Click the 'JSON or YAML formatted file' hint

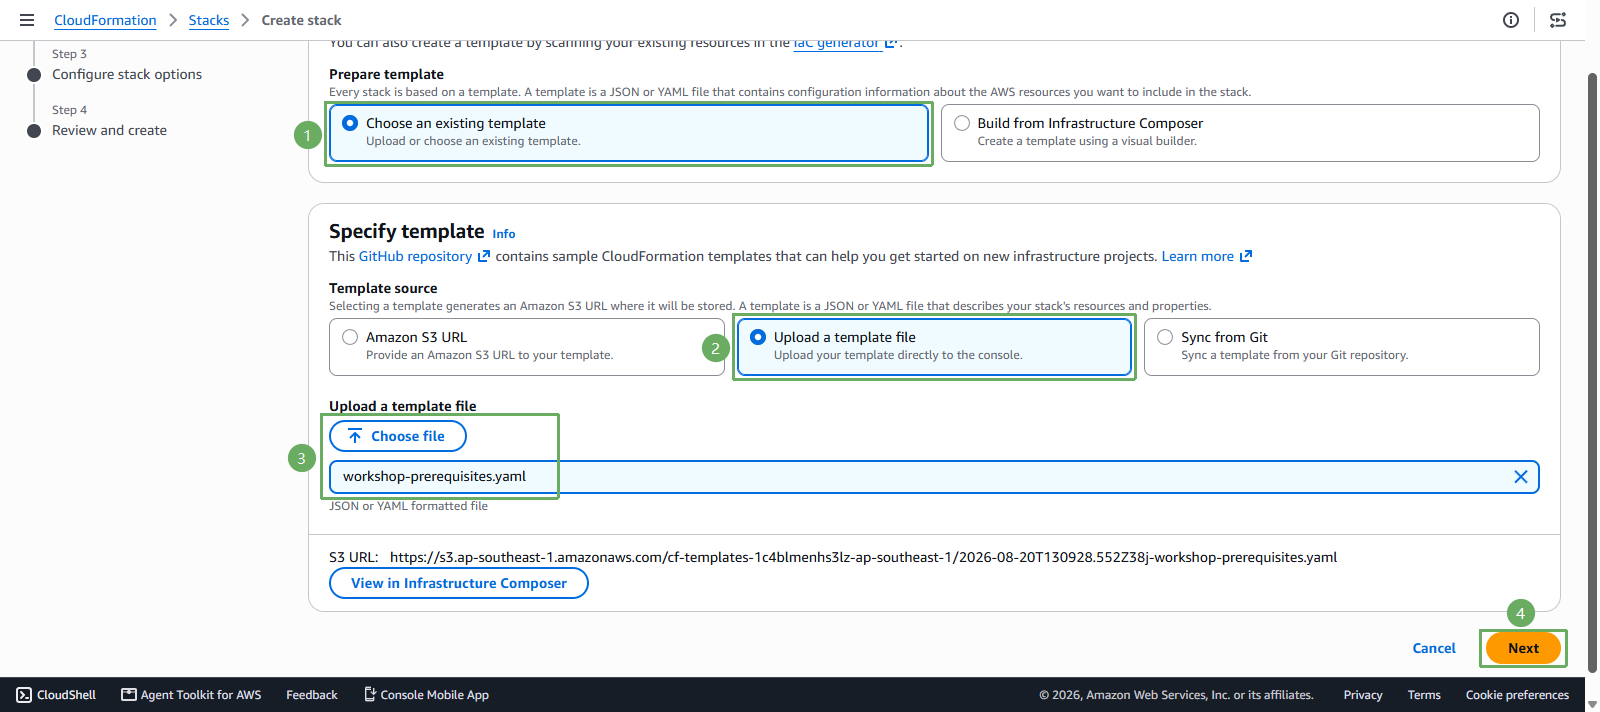click(x=408, y=506)
